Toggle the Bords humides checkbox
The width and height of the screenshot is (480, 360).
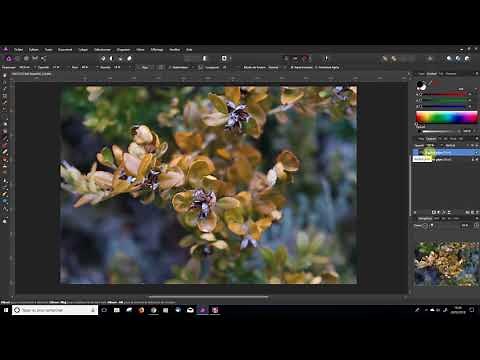[x=301, y=67]
